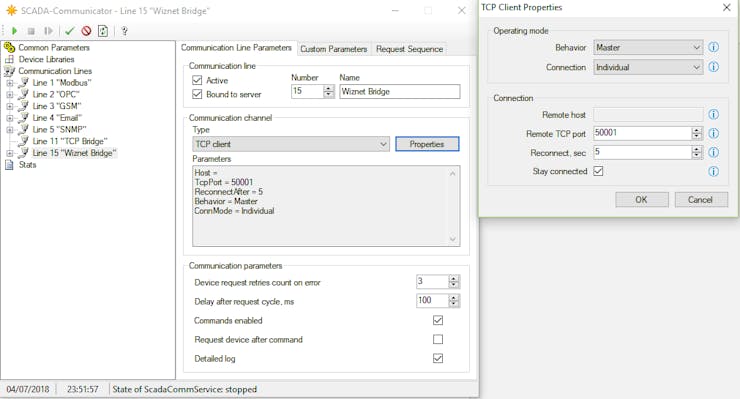Show info for the Connection dropdown field
The image size is (740, 399).
pyautogui.click(x=714, y=67)
